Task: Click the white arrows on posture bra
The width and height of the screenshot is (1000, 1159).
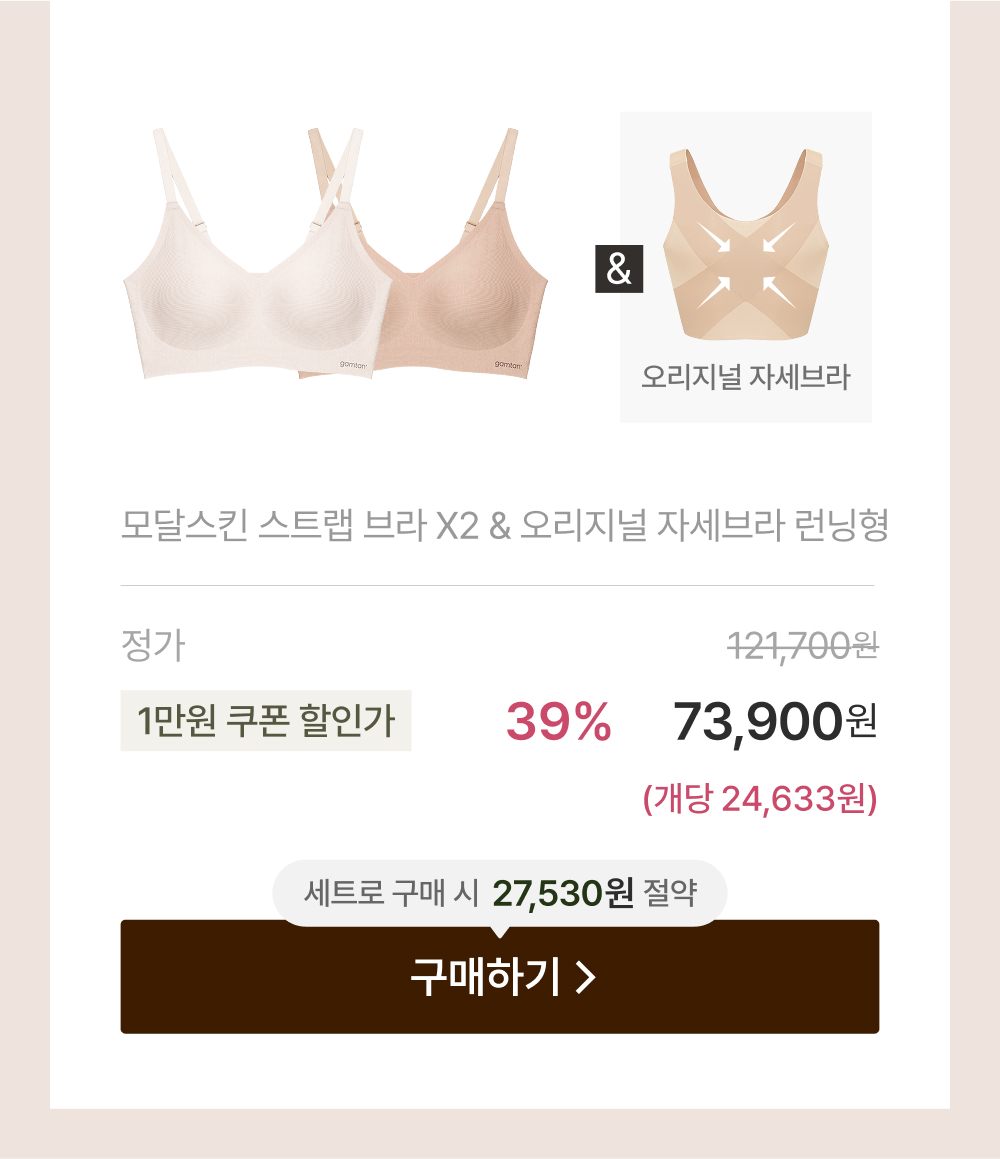Action: (746, 265)
